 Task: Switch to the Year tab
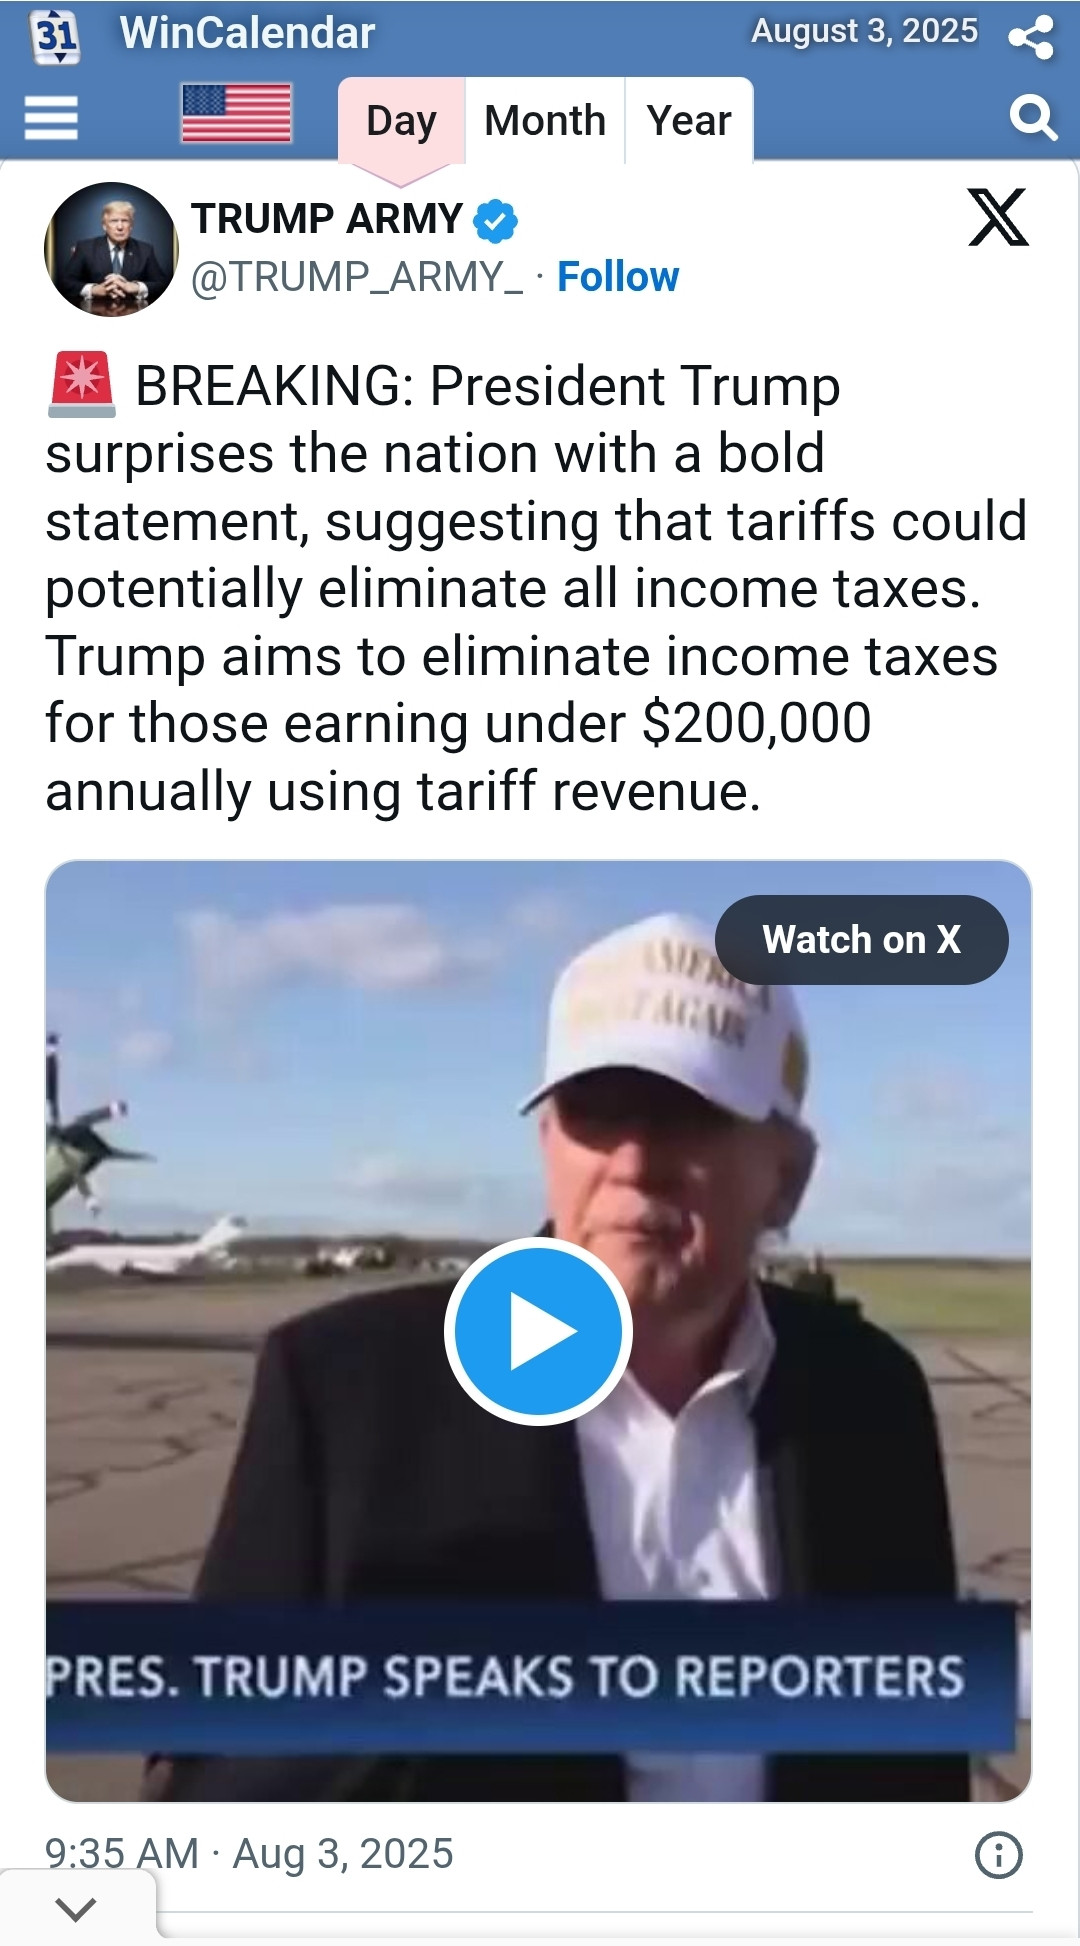click(689, 121)
